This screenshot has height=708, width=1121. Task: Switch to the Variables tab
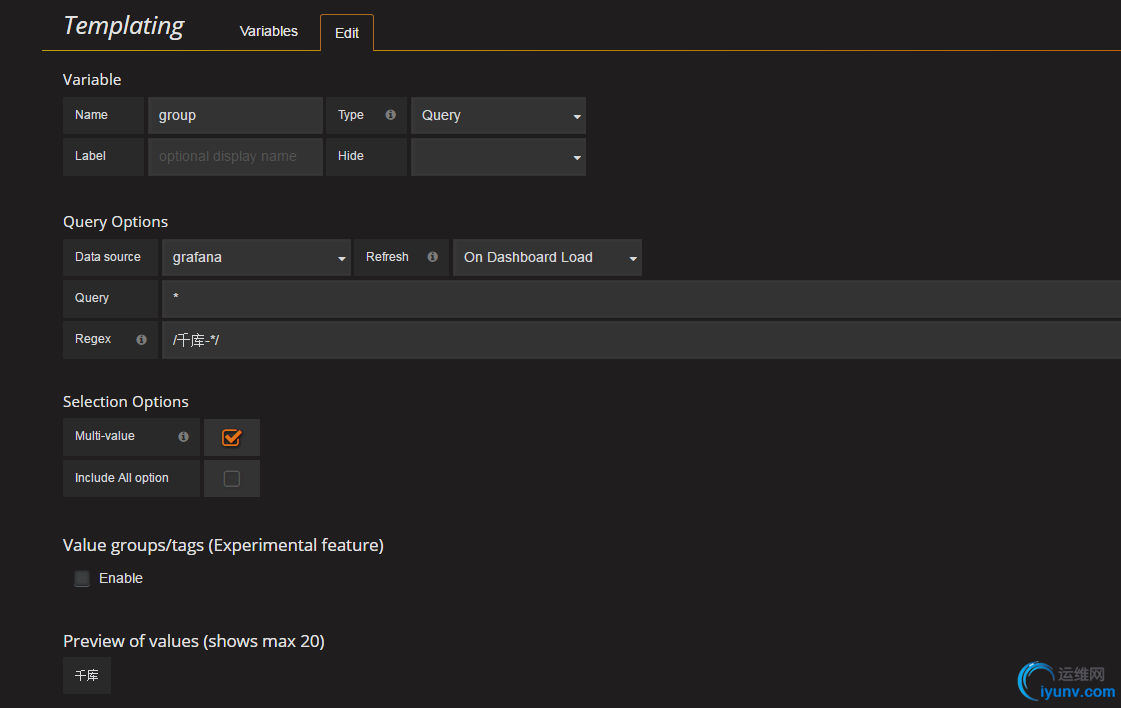pyautogui.click(x=269, y=31)
